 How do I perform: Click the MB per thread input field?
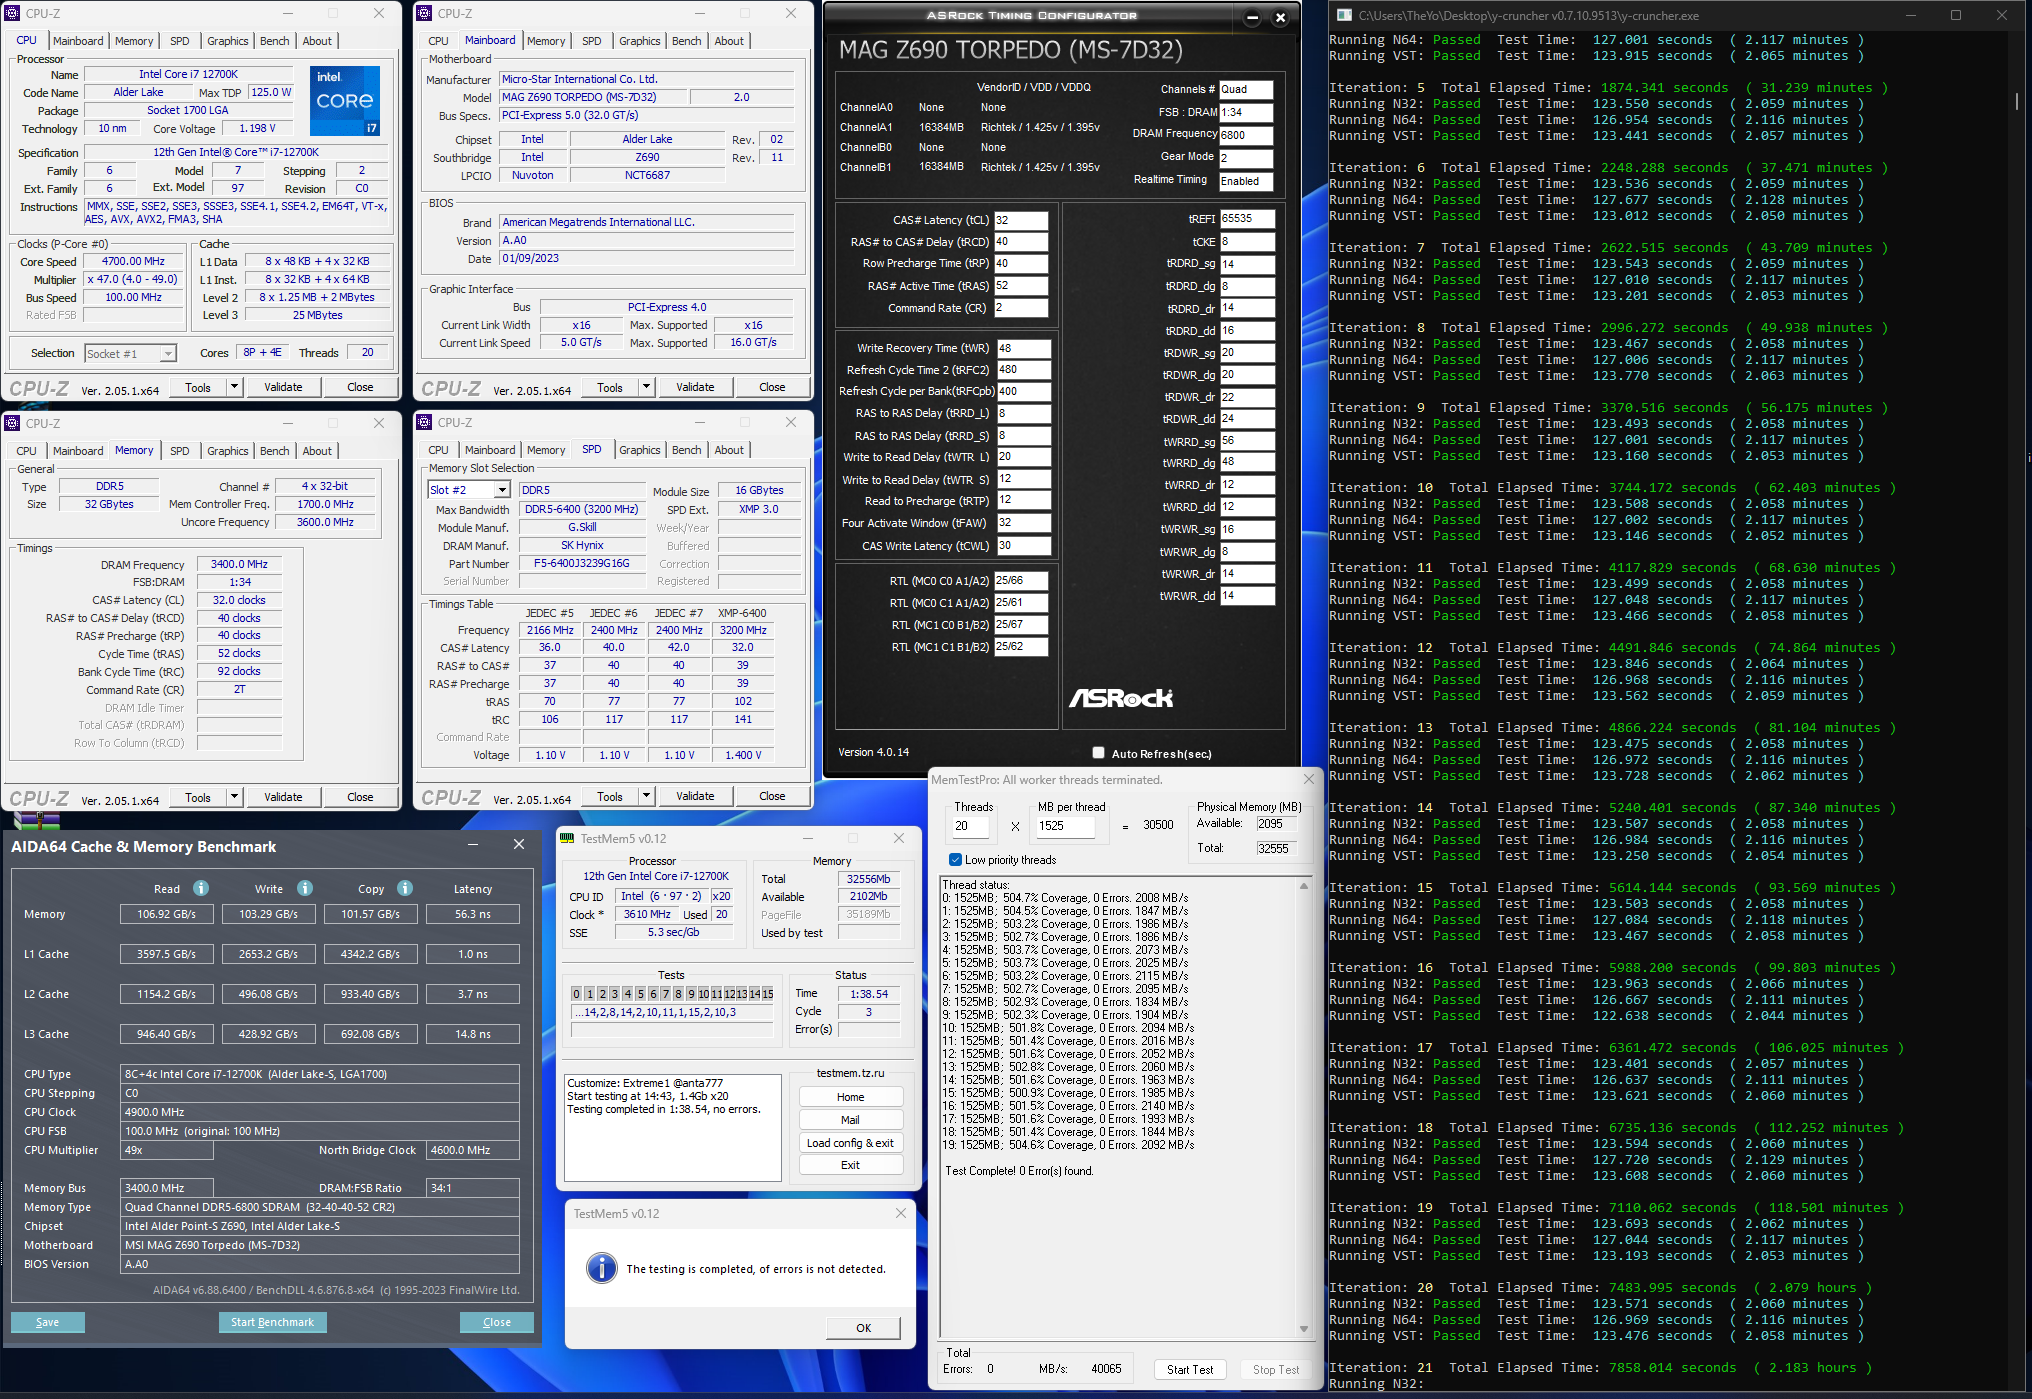(x=1064, y=826)
